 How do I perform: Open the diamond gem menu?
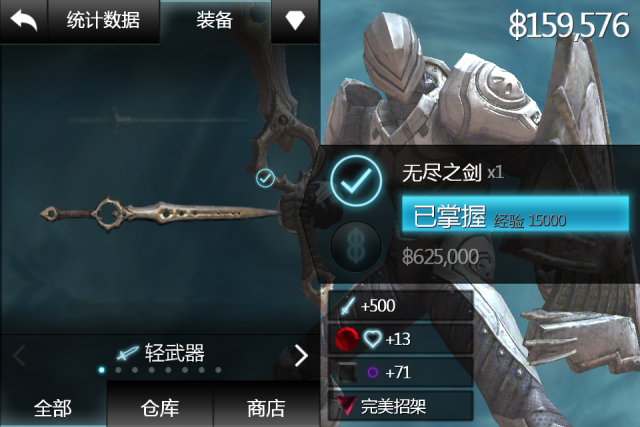[295, 20]
